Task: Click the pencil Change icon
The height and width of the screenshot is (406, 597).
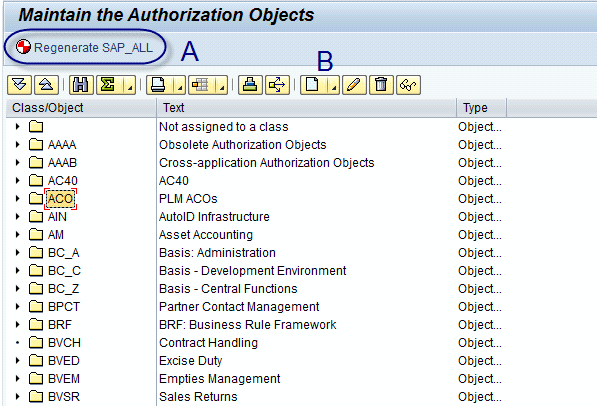Action: click(354, 85)
